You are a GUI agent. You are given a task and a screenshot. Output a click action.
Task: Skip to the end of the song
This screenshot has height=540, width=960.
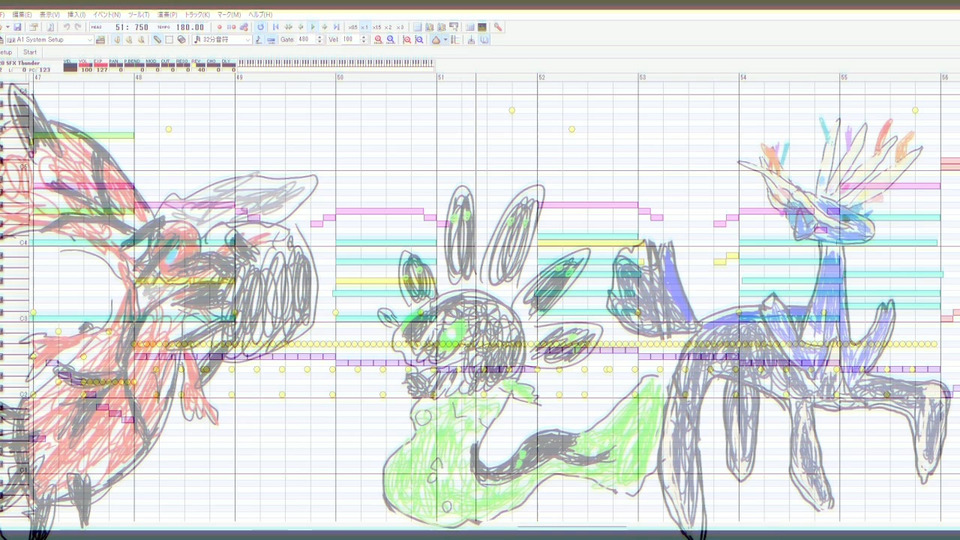(x=336, y=27)
